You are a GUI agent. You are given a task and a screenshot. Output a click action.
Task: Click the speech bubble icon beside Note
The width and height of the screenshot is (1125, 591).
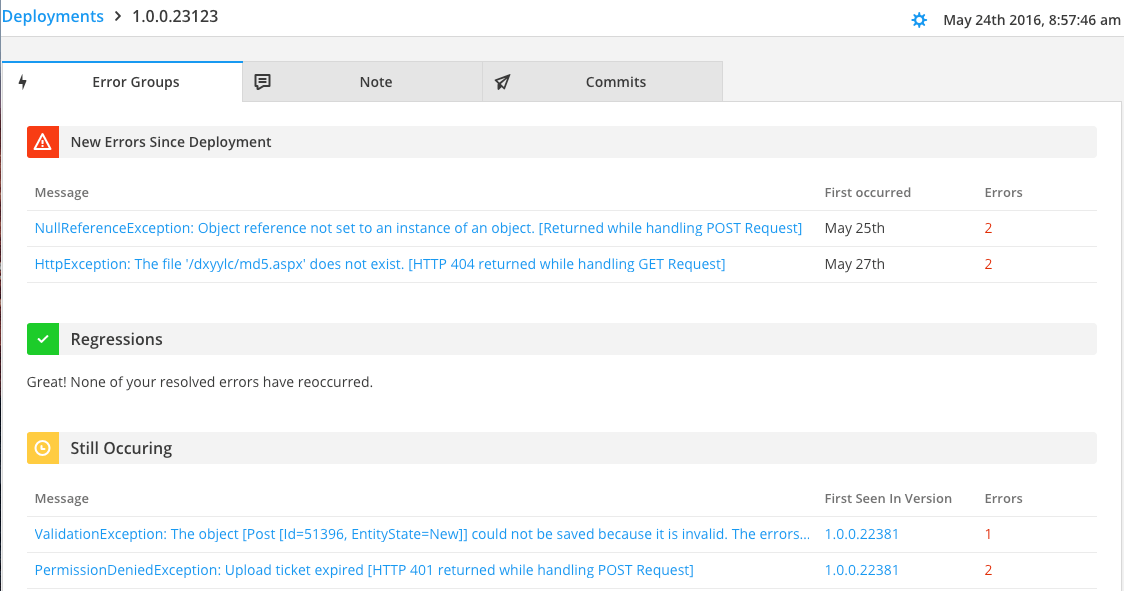click(262, 81)
